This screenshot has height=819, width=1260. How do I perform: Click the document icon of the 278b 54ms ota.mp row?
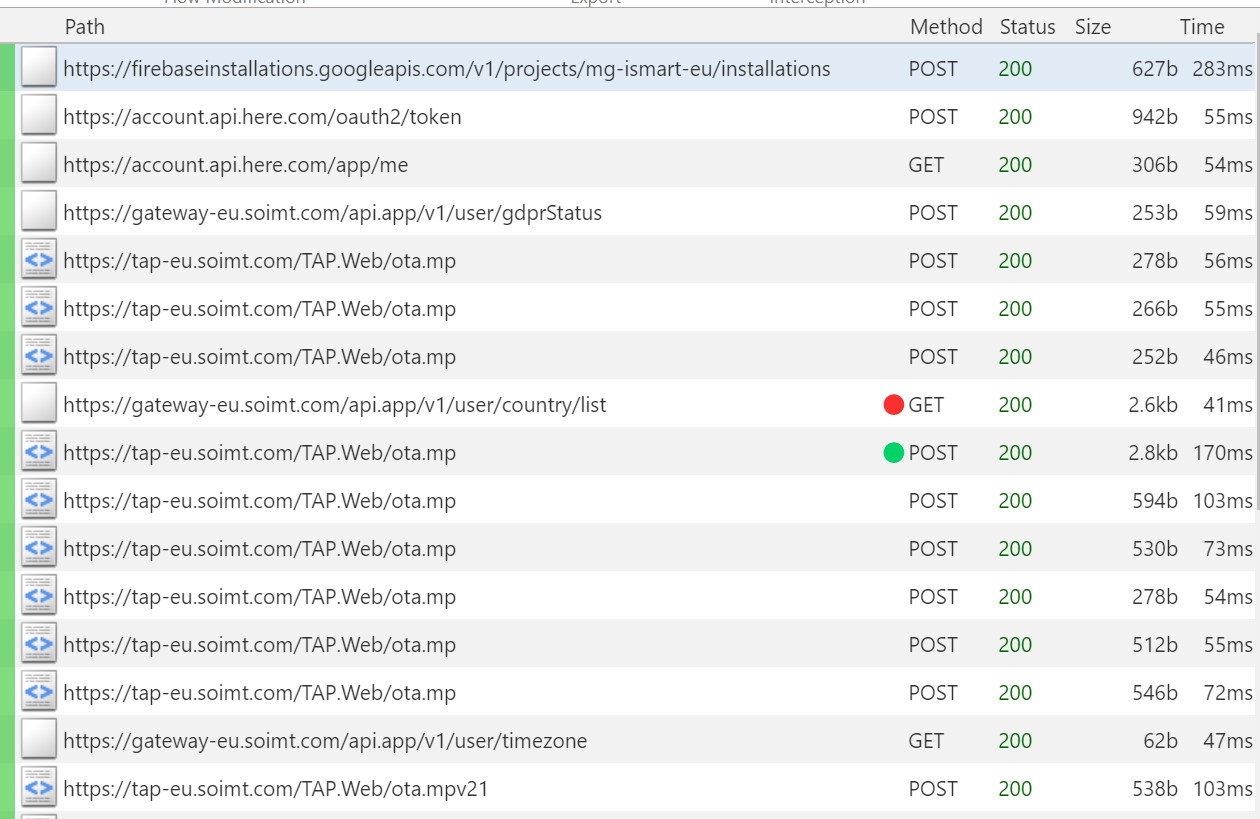(39, 596)
